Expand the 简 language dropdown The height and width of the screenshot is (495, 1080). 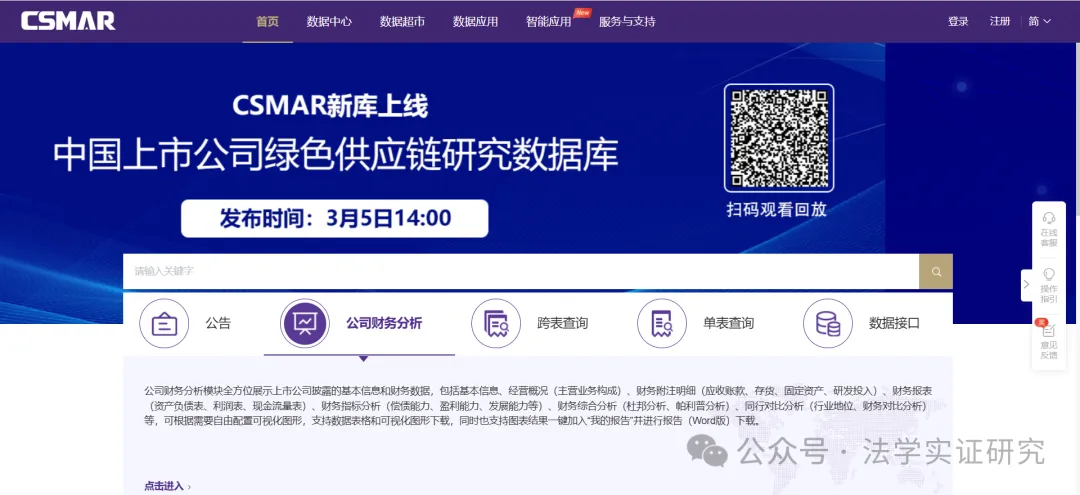[x=1039, y=21]
